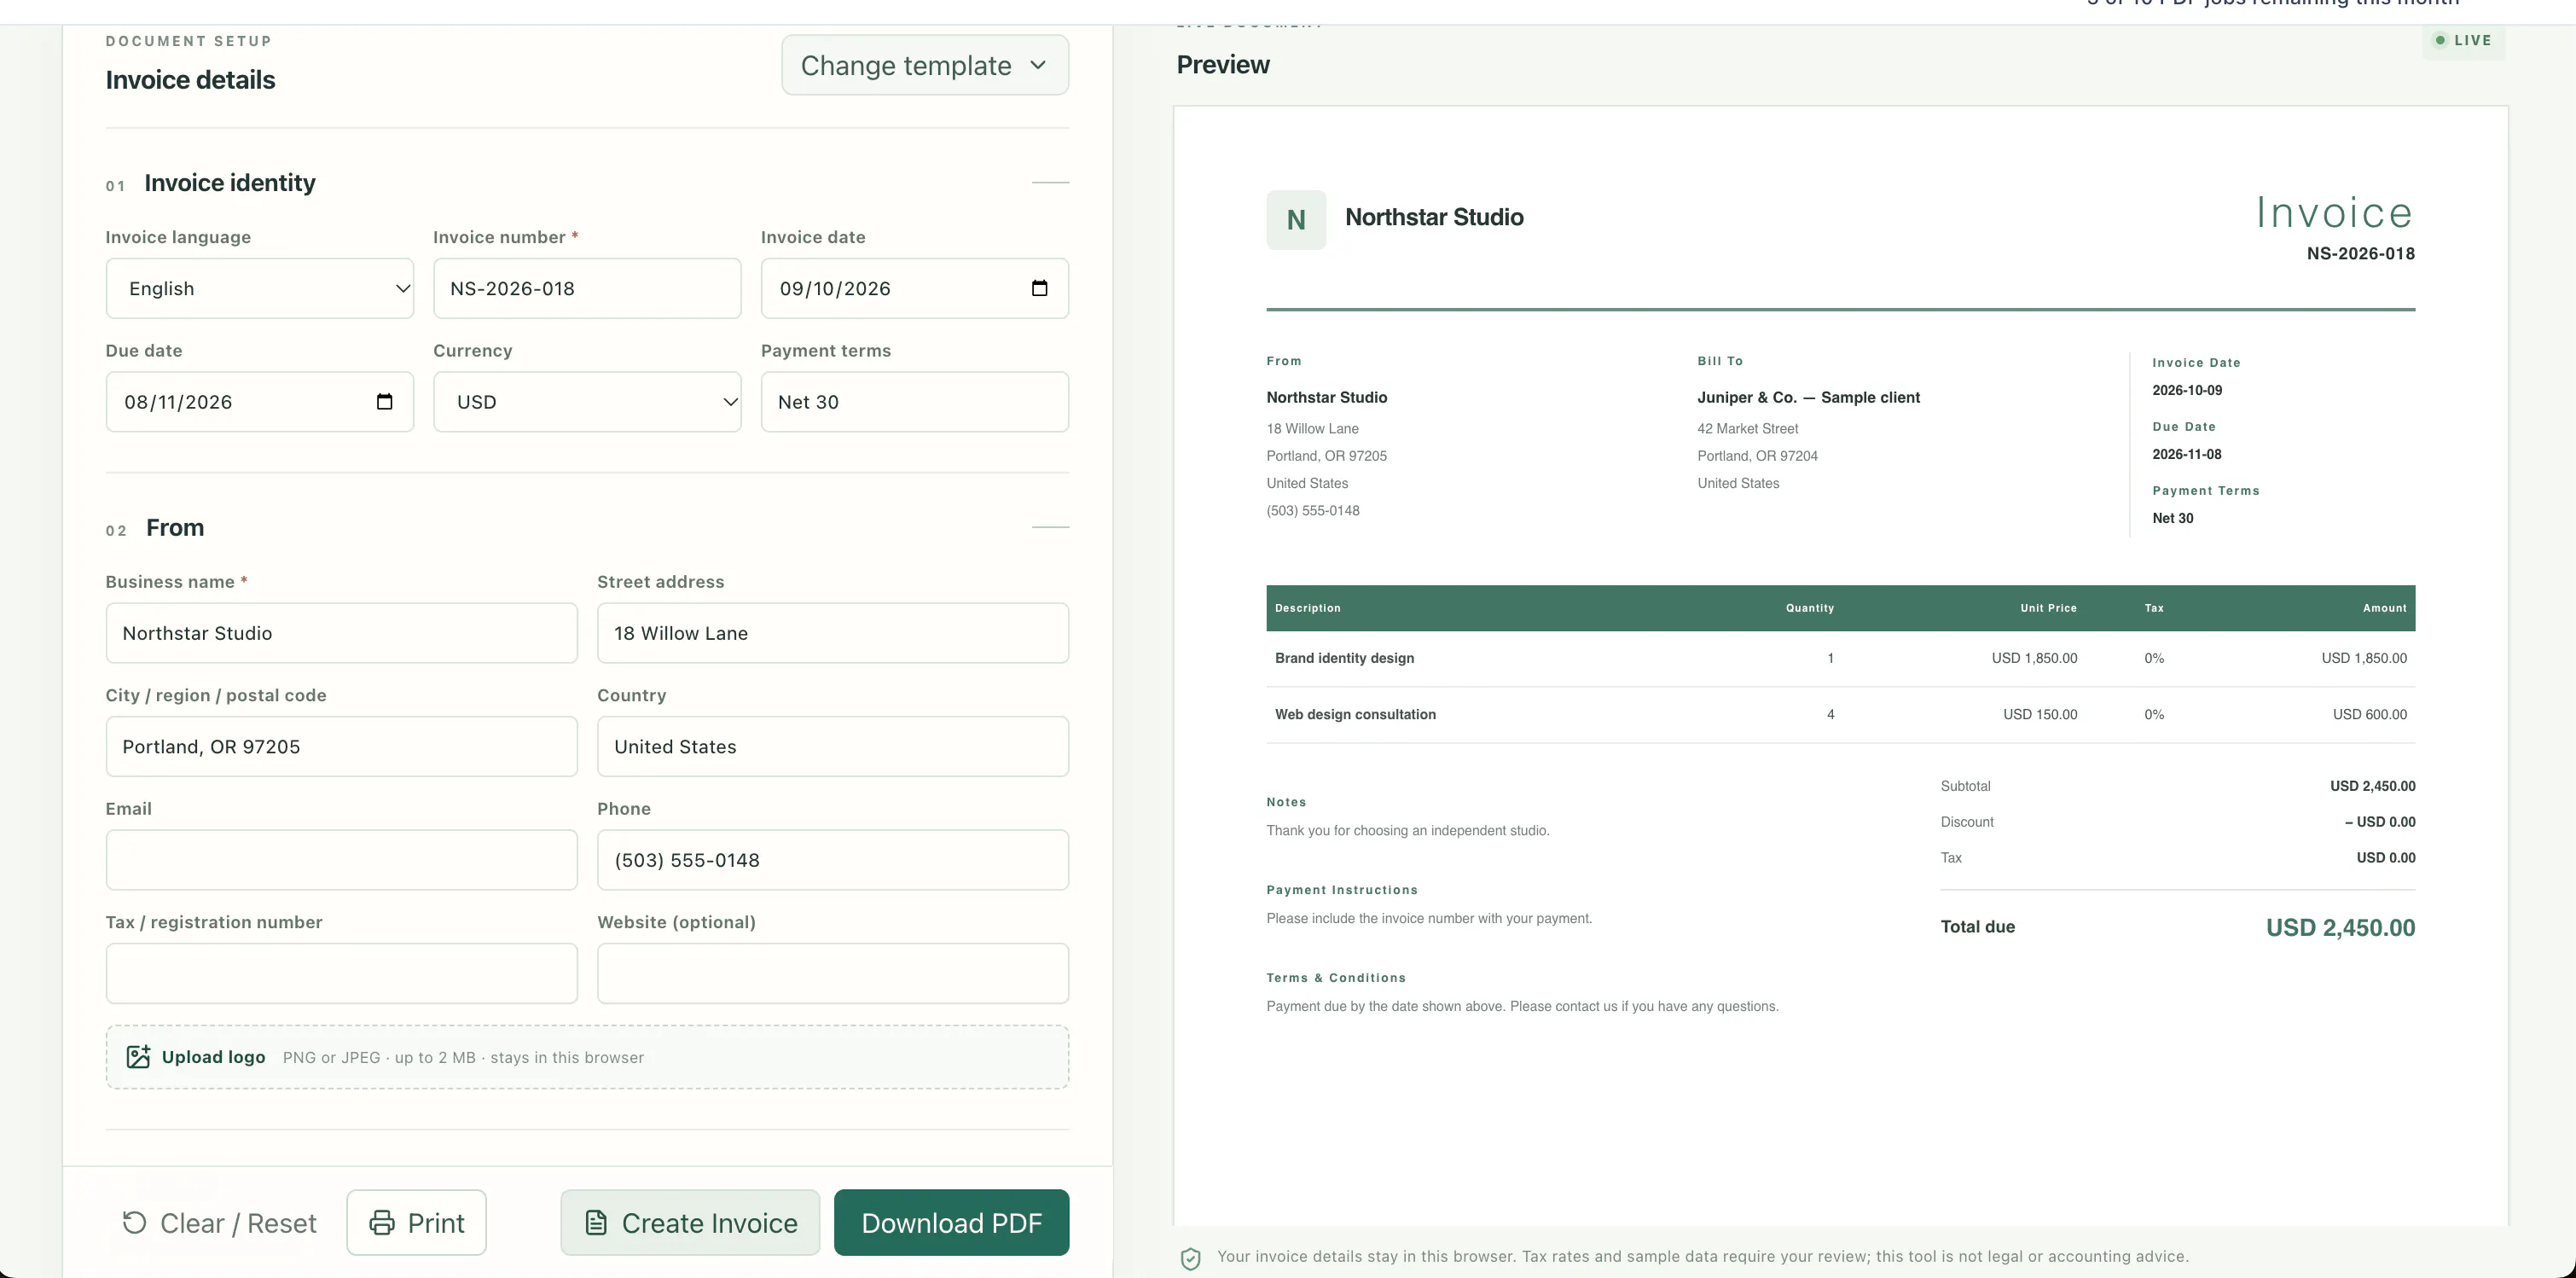Click the Tax / registration number field
This screenshot has height=1278, width=2576.
(342, 974)
